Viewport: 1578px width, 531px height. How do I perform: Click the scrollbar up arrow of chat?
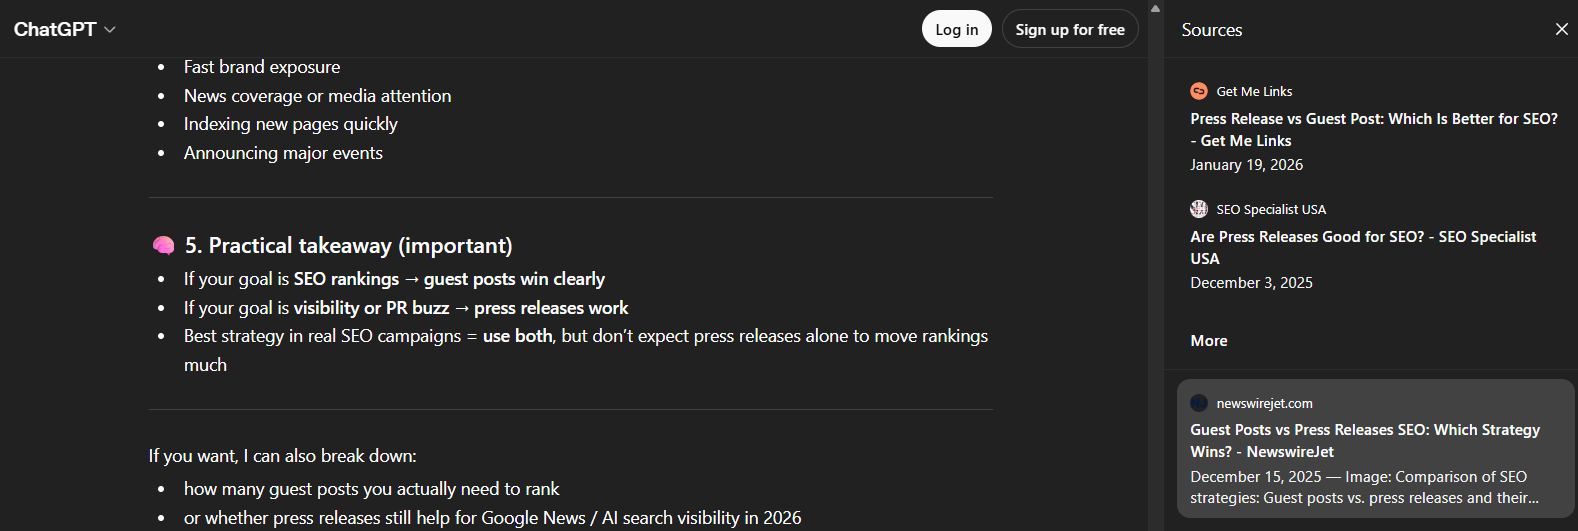(x=1155, y=8)
